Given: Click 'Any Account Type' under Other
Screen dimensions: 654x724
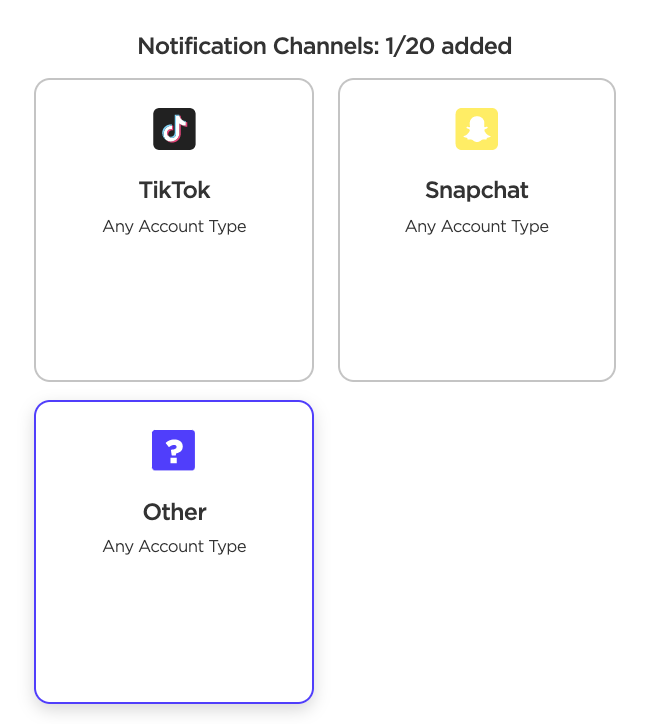Looking at the screenshot, I should (x=174, y=546).
